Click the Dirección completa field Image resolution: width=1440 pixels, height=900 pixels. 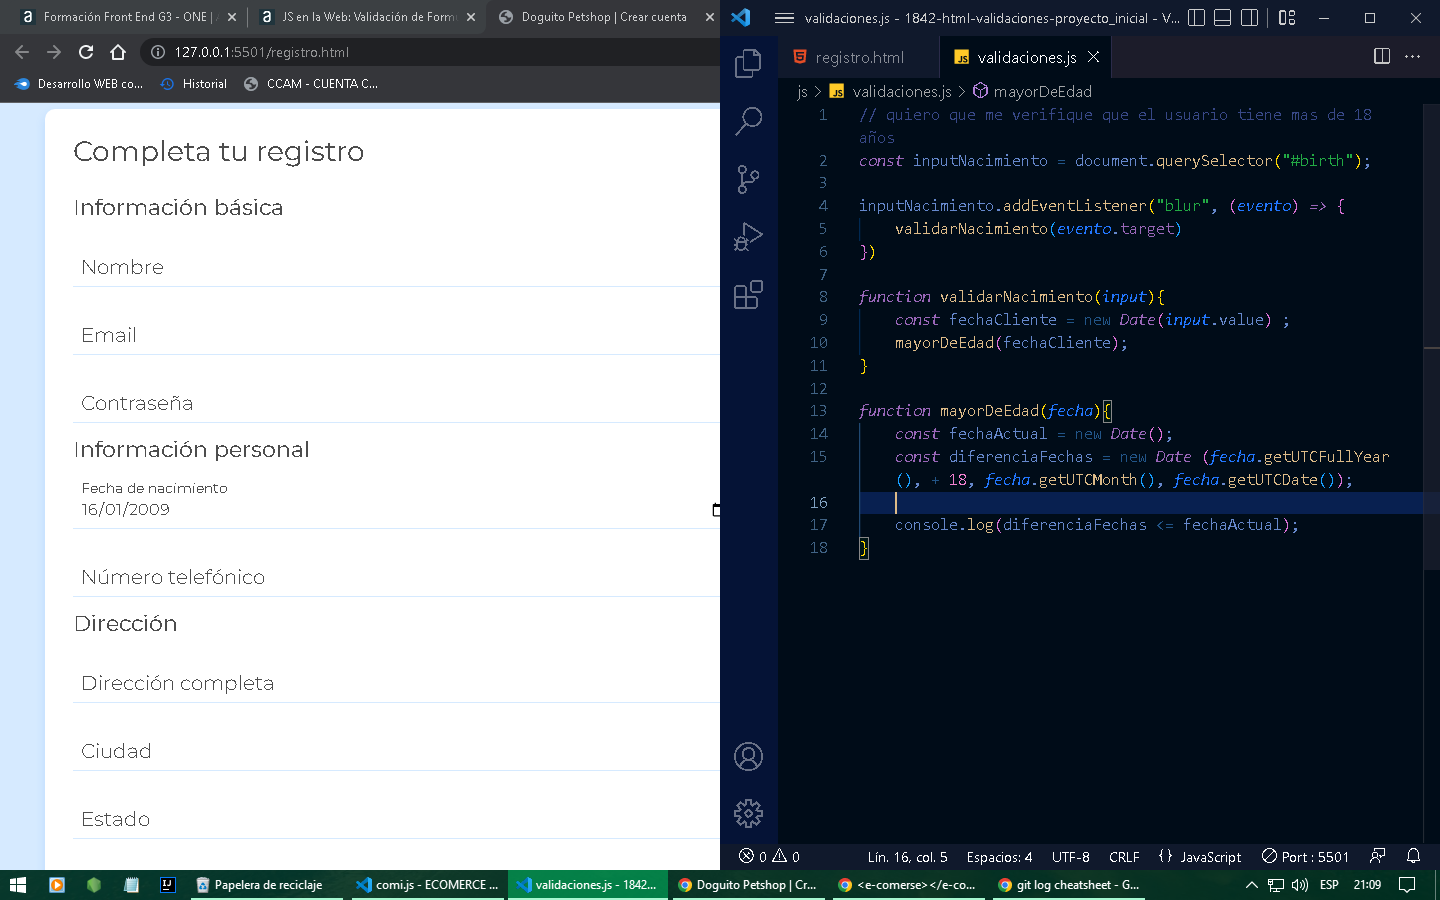[396, 683]
